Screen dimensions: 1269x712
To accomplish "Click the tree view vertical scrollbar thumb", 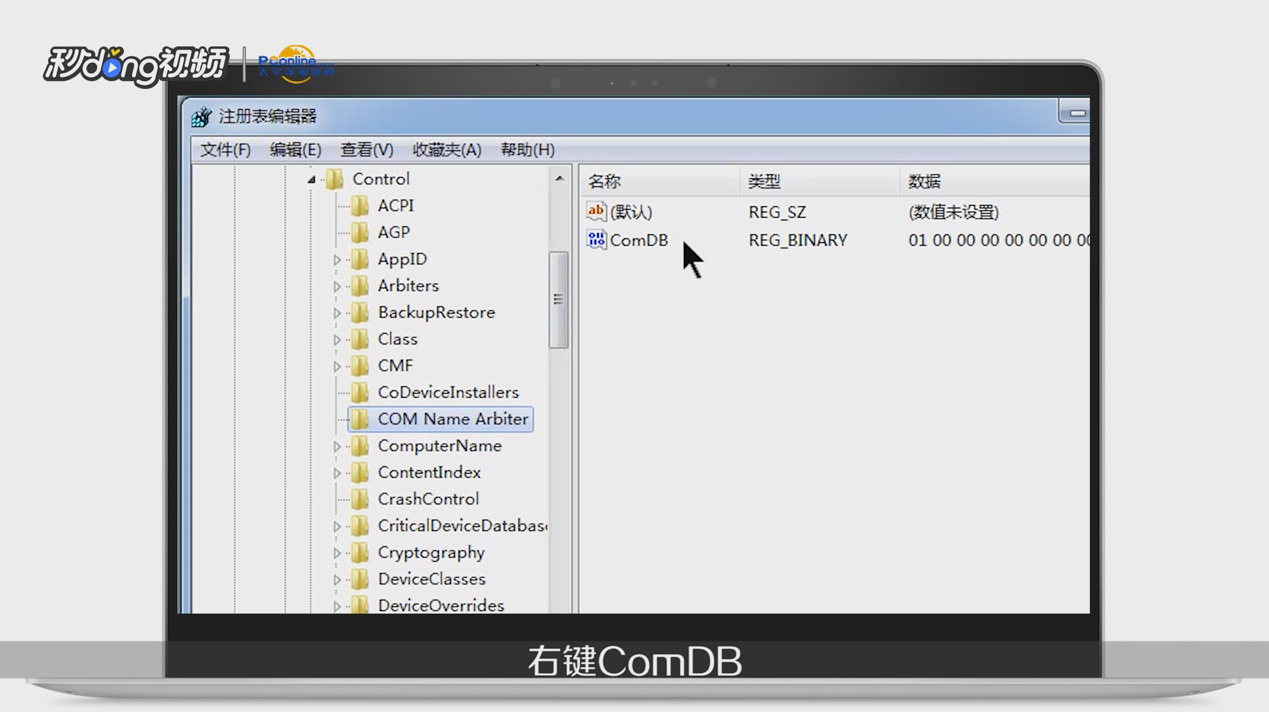I will click(x=557, y=298).
